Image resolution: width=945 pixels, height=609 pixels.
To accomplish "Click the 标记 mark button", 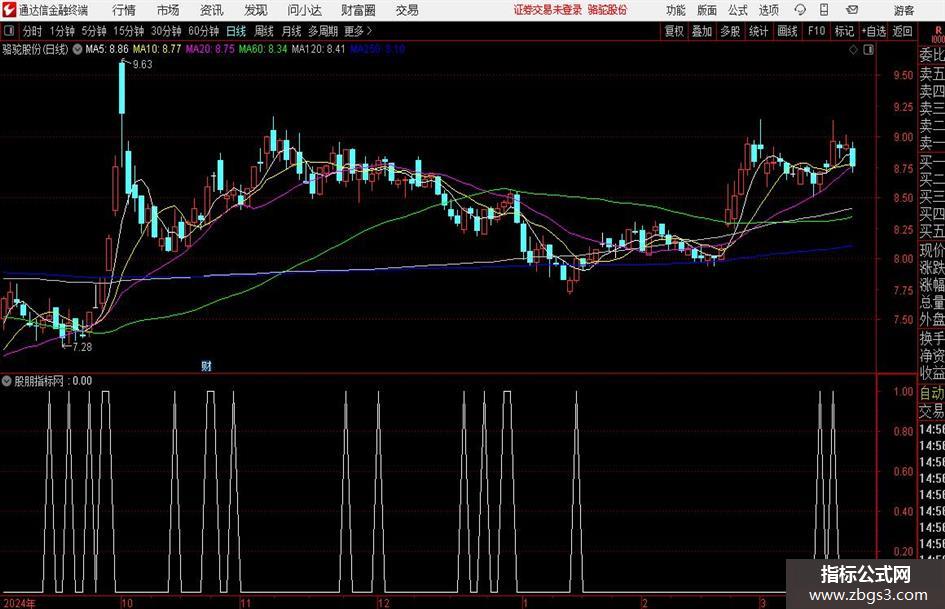I will pos(844,31).
